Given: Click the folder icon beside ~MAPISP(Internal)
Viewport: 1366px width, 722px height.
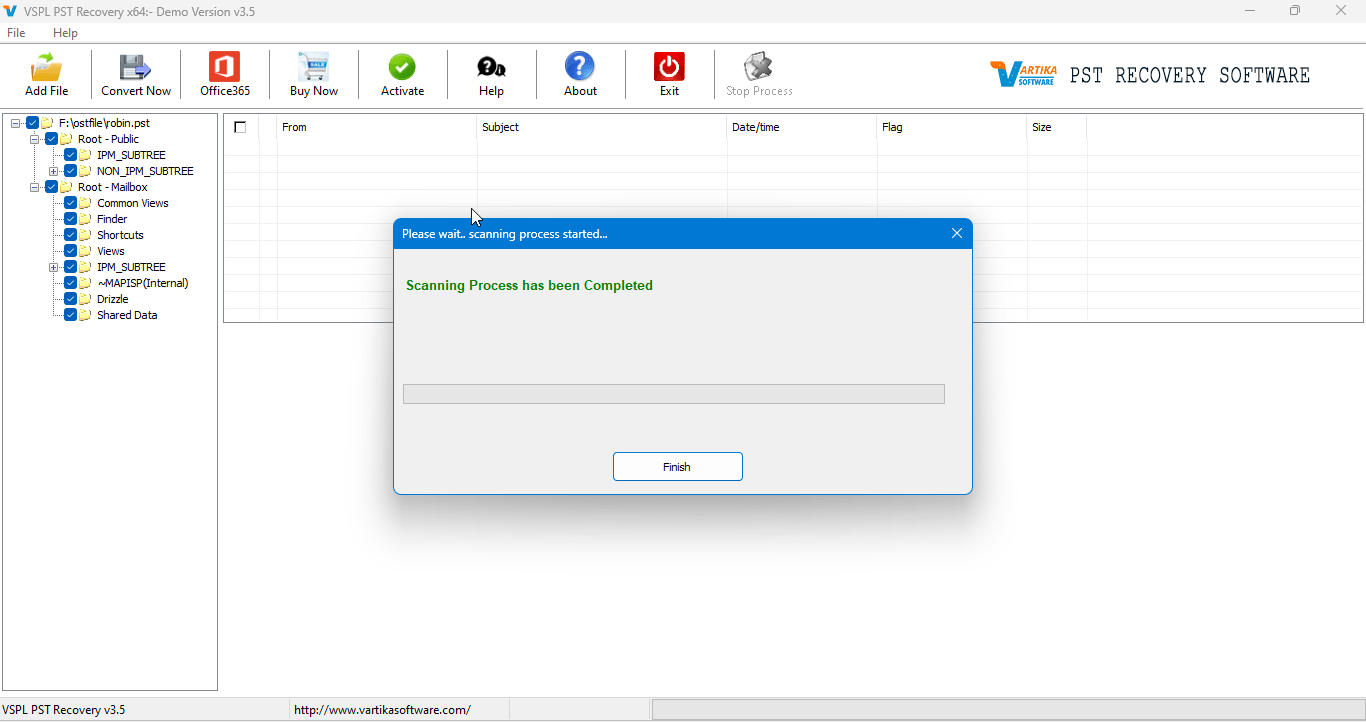Looking at the screenshot, I should [x=86, y=283].
